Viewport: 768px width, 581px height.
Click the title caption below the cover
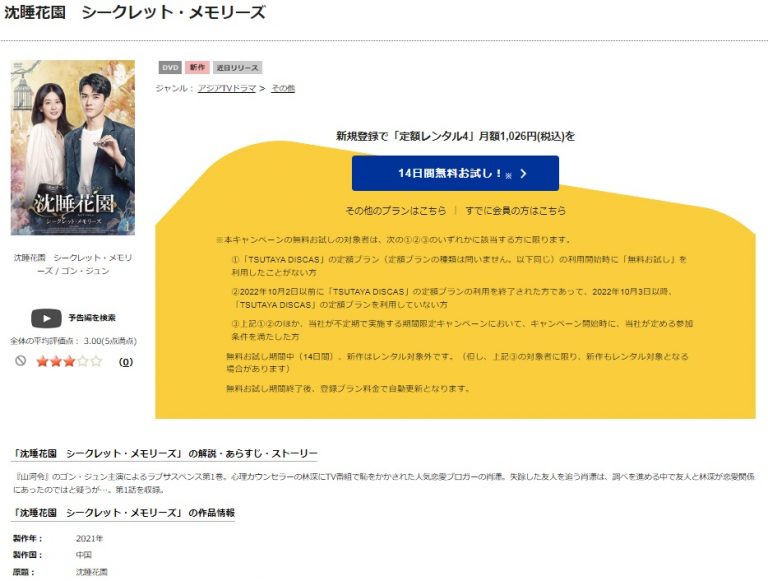coord(73,264)
